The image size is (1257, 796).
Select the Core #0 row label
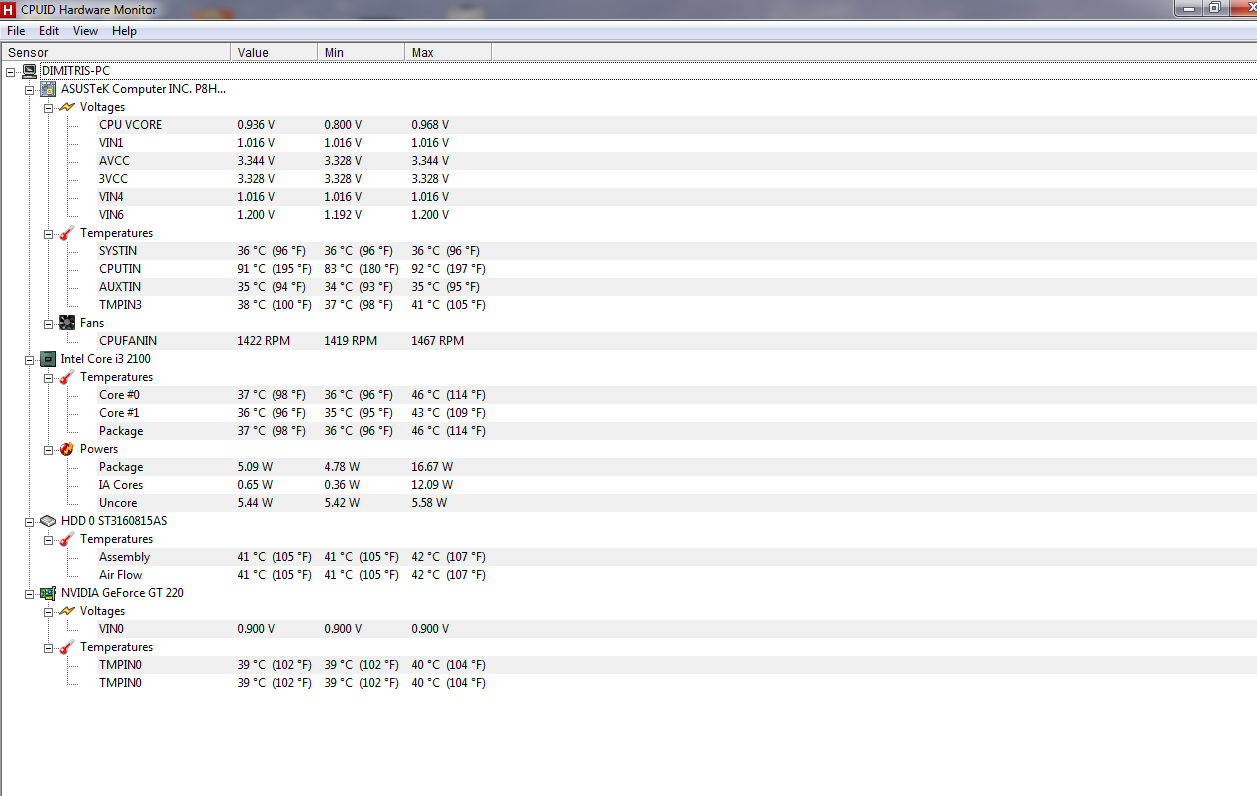[119, 395]
